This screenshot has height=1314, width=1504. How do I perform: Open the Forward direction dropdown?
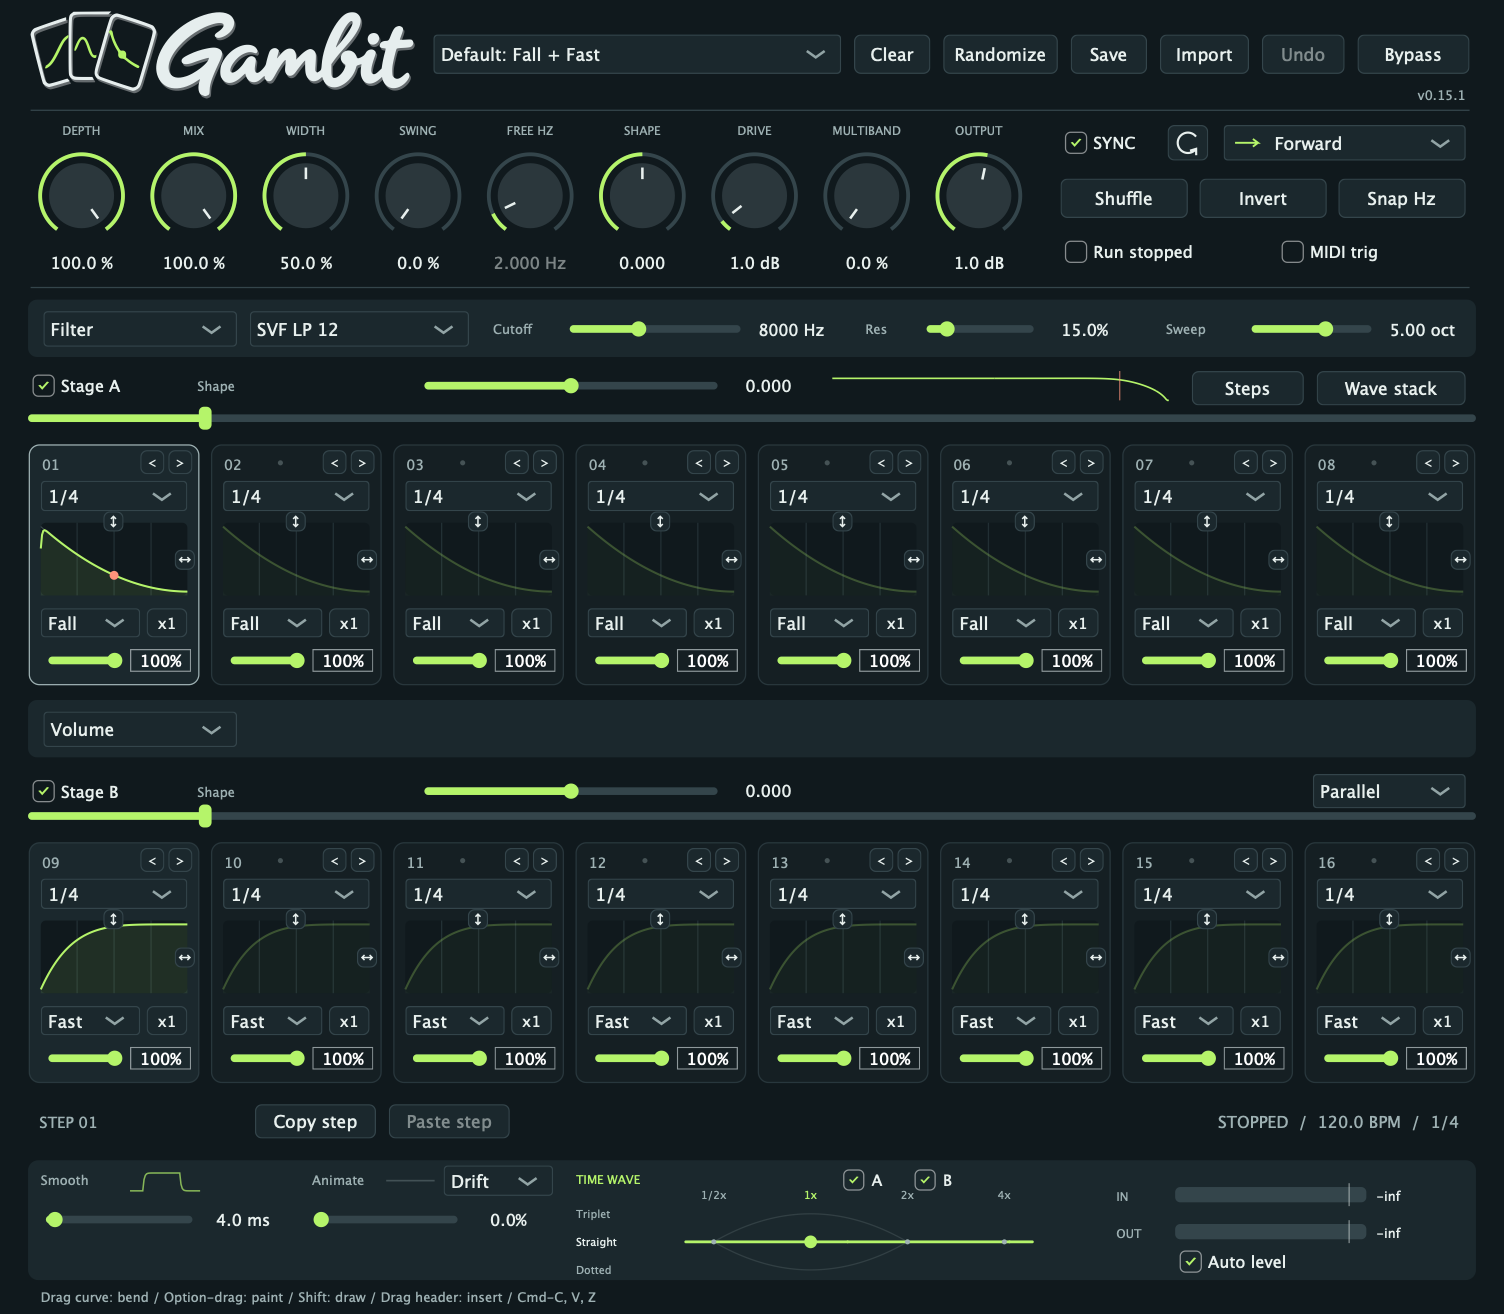[x=1344, y=143]
